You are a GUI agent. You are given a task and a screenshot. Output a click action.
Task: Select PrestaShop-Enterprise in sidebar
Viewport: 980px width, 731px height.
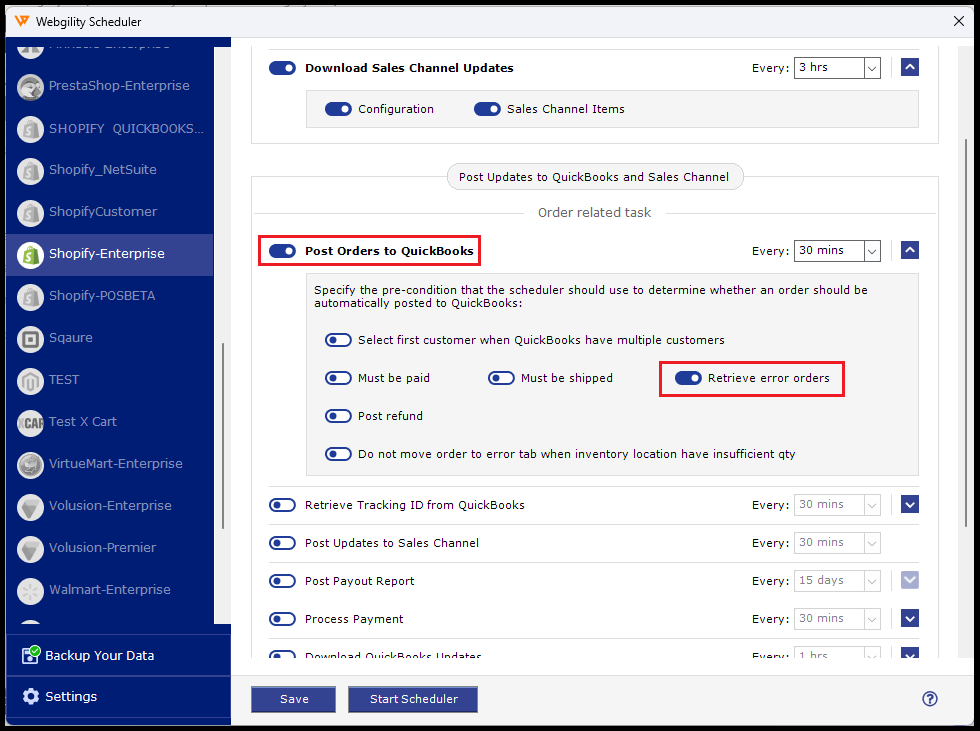coord(109,86)
